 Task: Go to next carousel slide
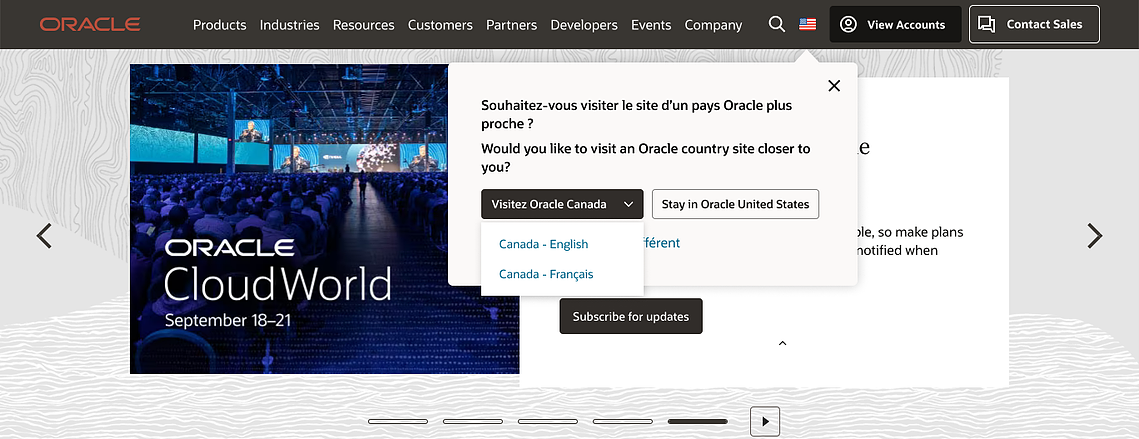point(1094,235)
